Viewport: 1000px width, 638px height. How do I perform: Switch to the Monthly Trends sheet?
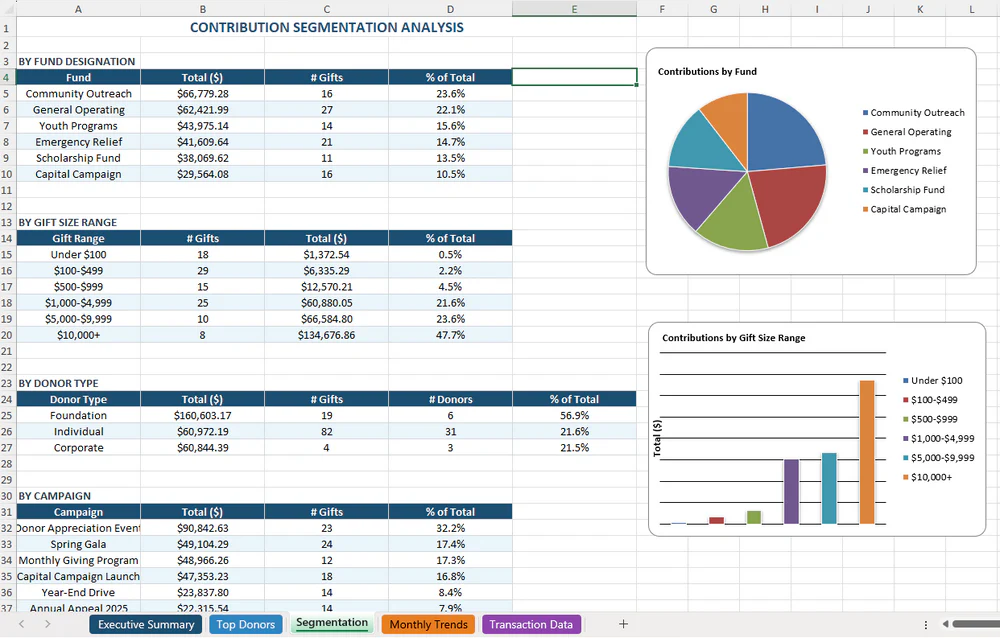coord(427,624)
